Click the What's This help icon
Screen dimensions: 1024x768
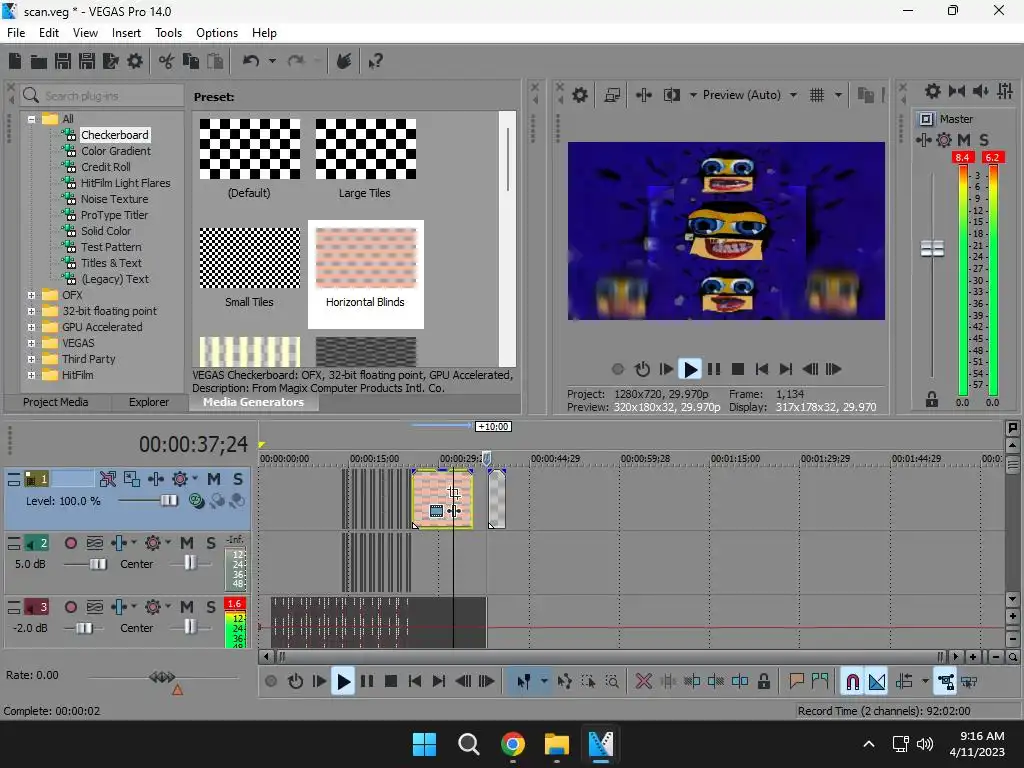click(375, 61)
